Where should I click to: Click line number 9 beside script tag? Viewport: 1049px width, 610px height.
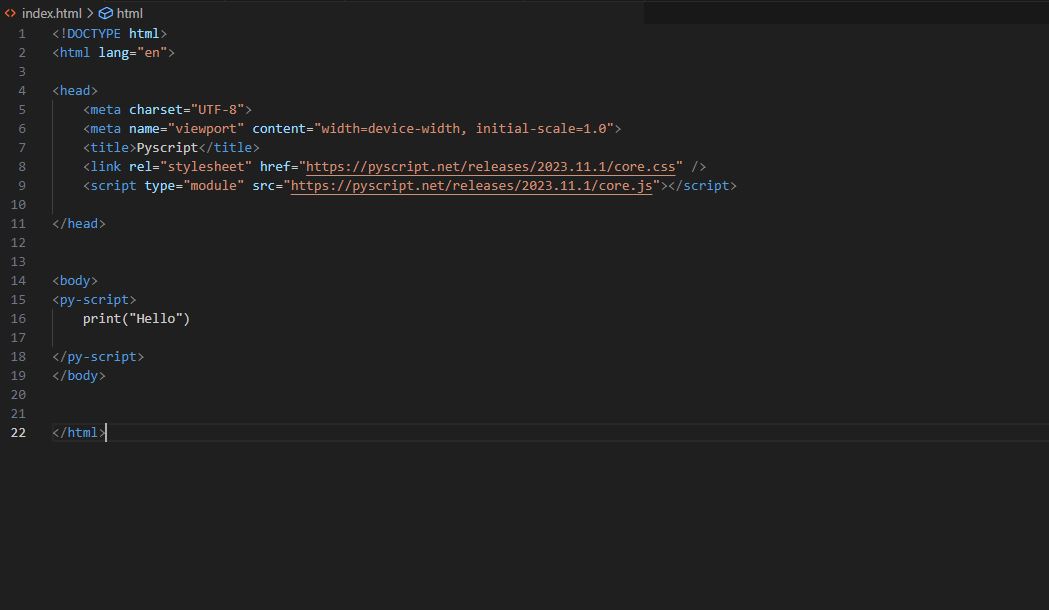(x=21, y=186)
